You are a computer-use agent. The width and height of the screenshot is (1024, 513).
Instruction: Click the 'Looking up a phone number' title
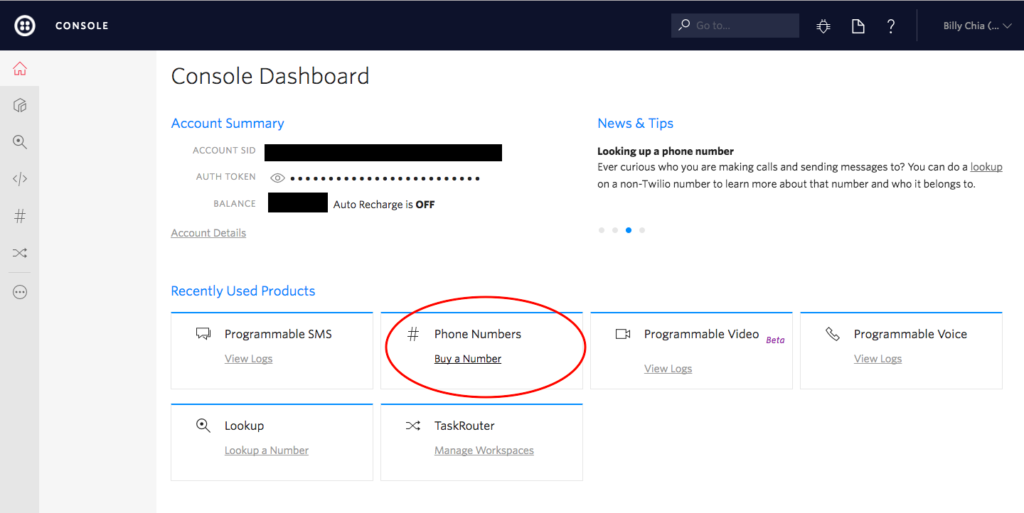click(665, 151)
